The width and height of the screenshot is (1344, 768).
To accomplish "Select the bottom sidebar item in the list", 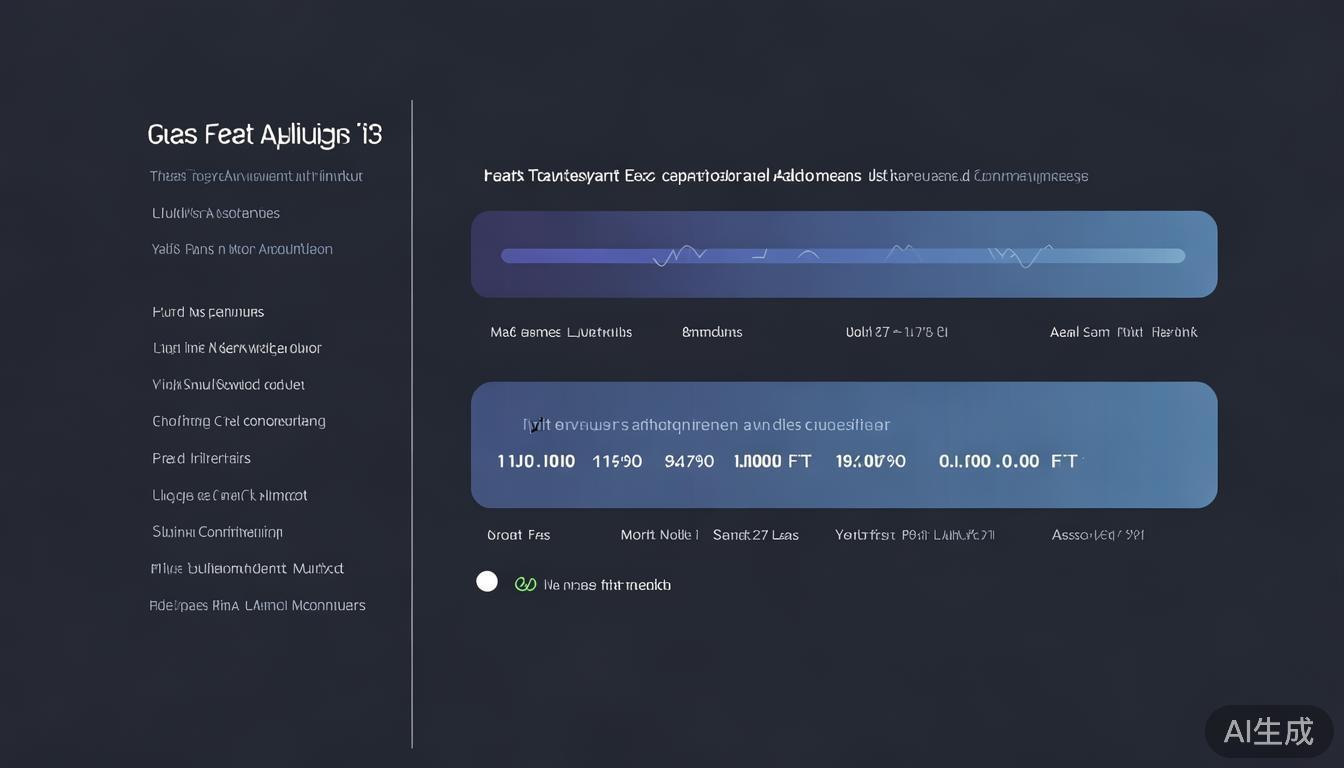I will pos(257,605).
